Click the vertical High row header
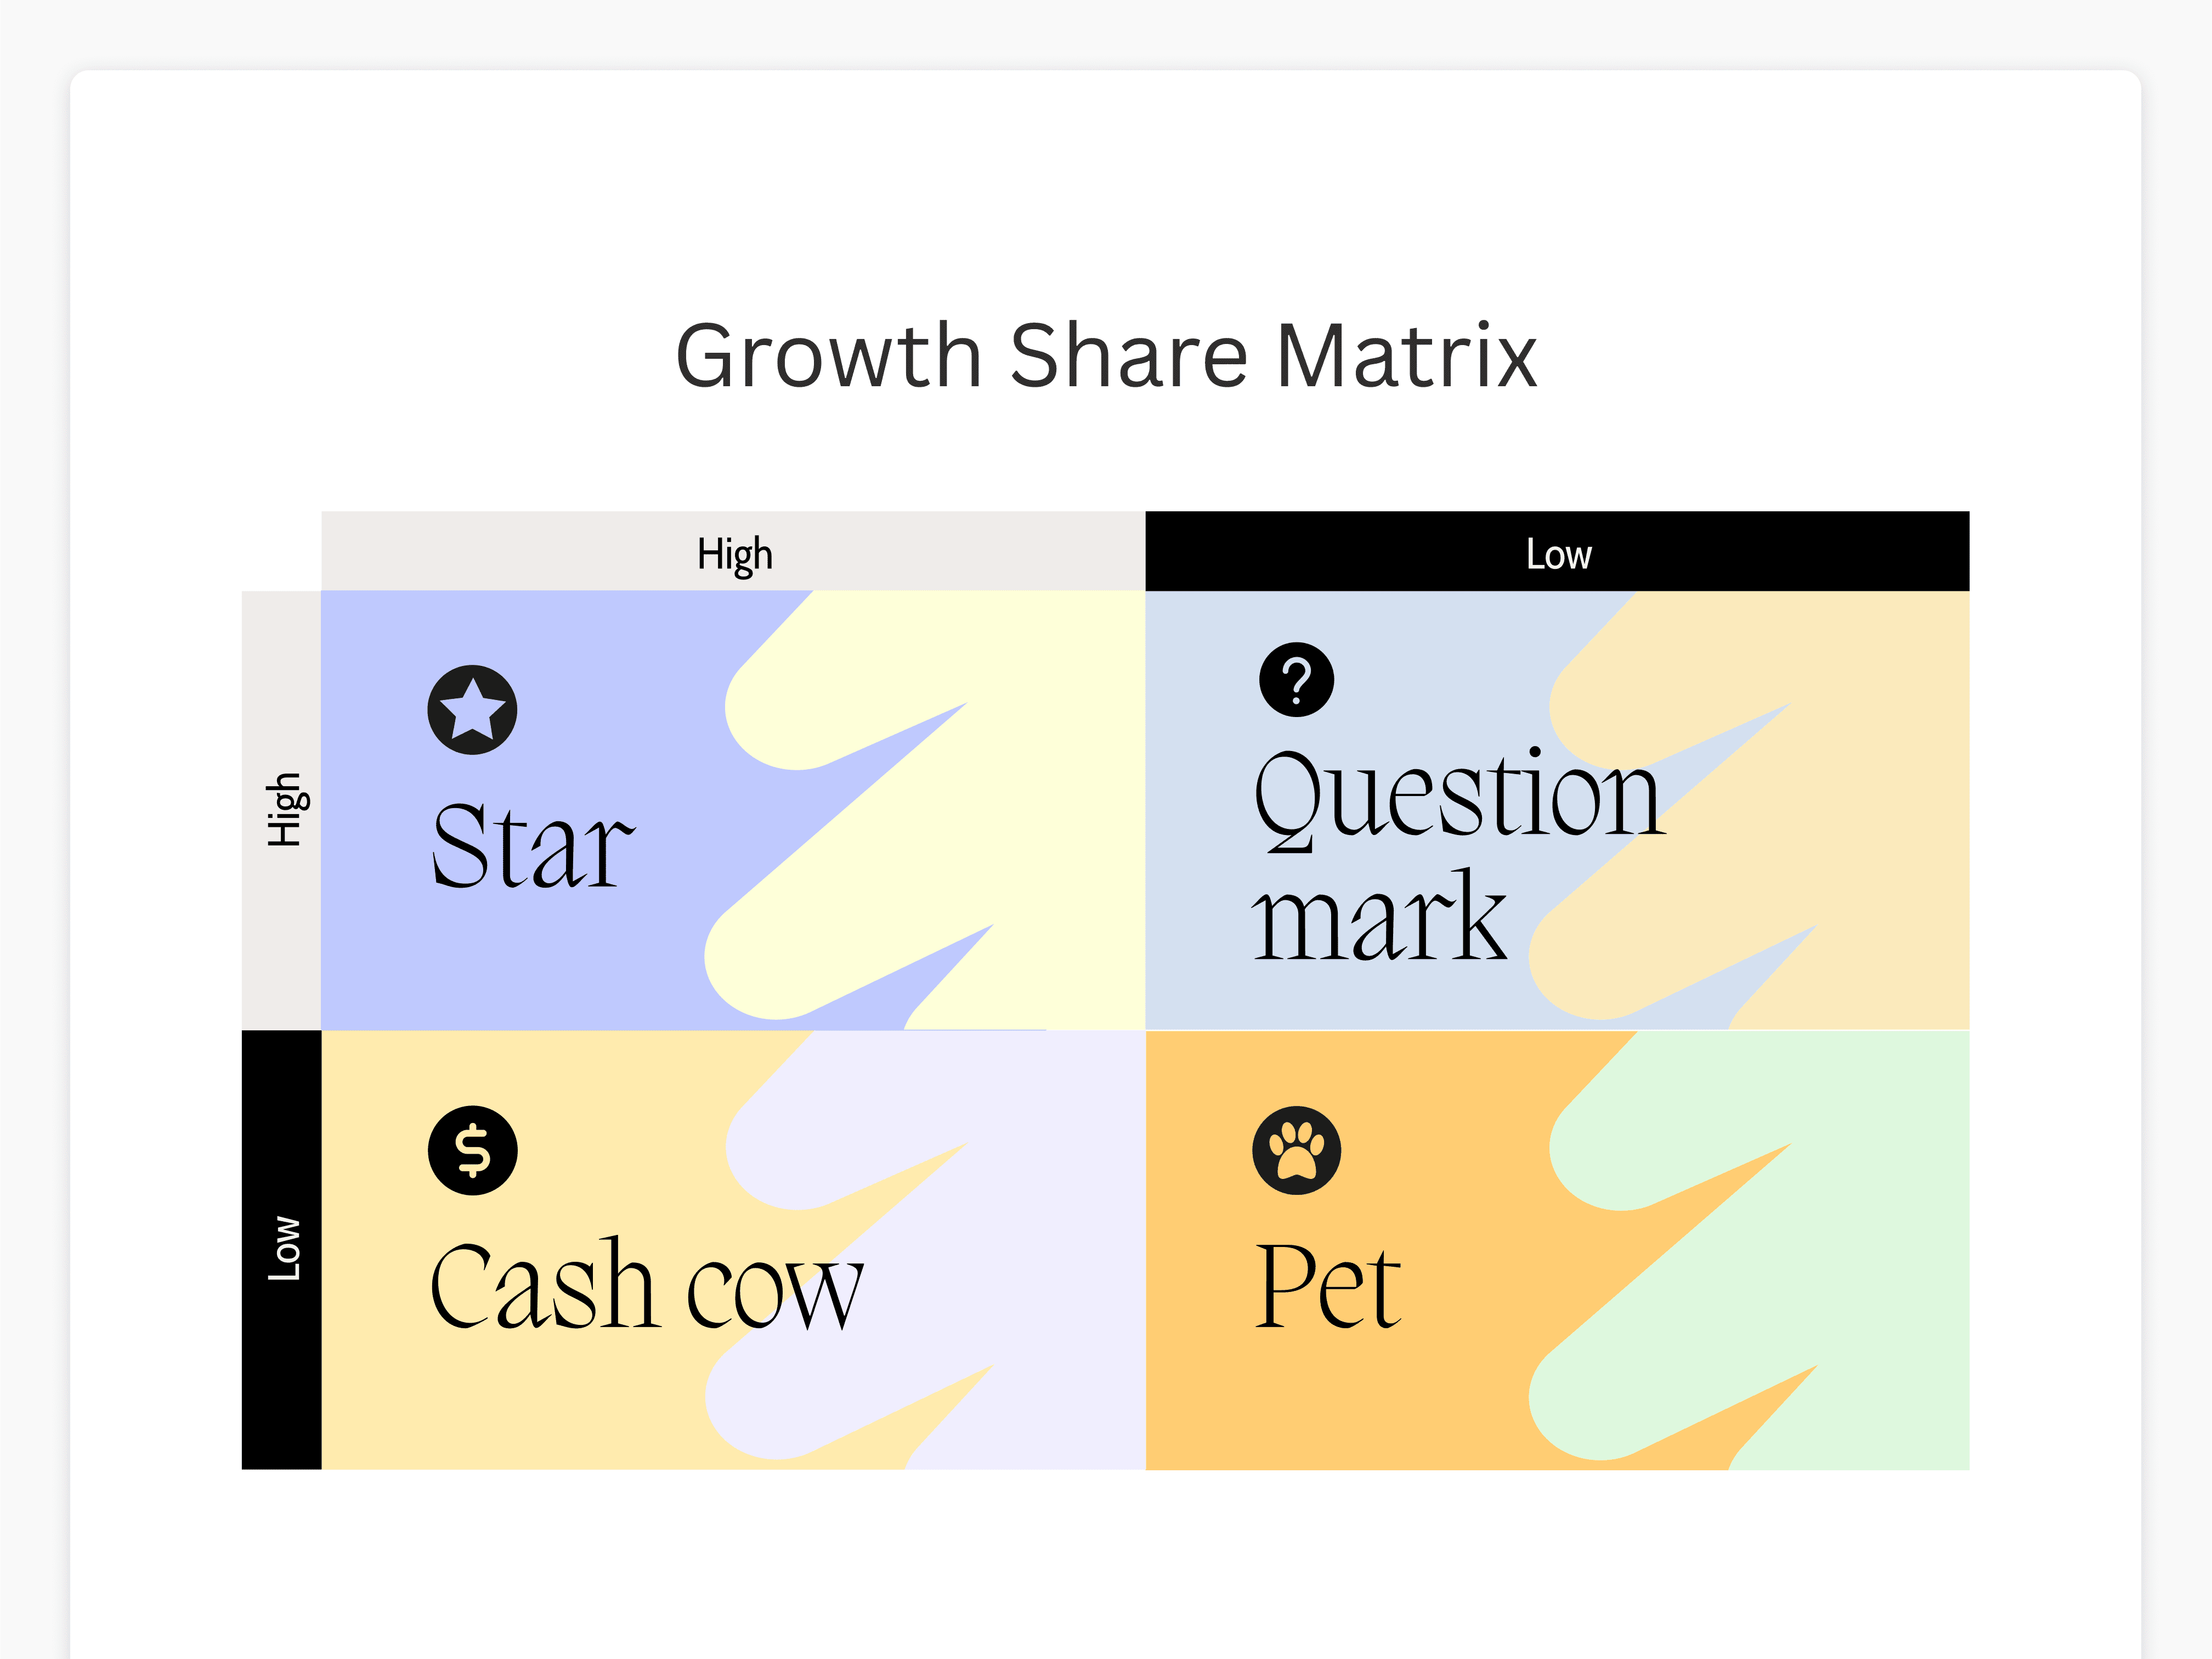 [282, 810]
